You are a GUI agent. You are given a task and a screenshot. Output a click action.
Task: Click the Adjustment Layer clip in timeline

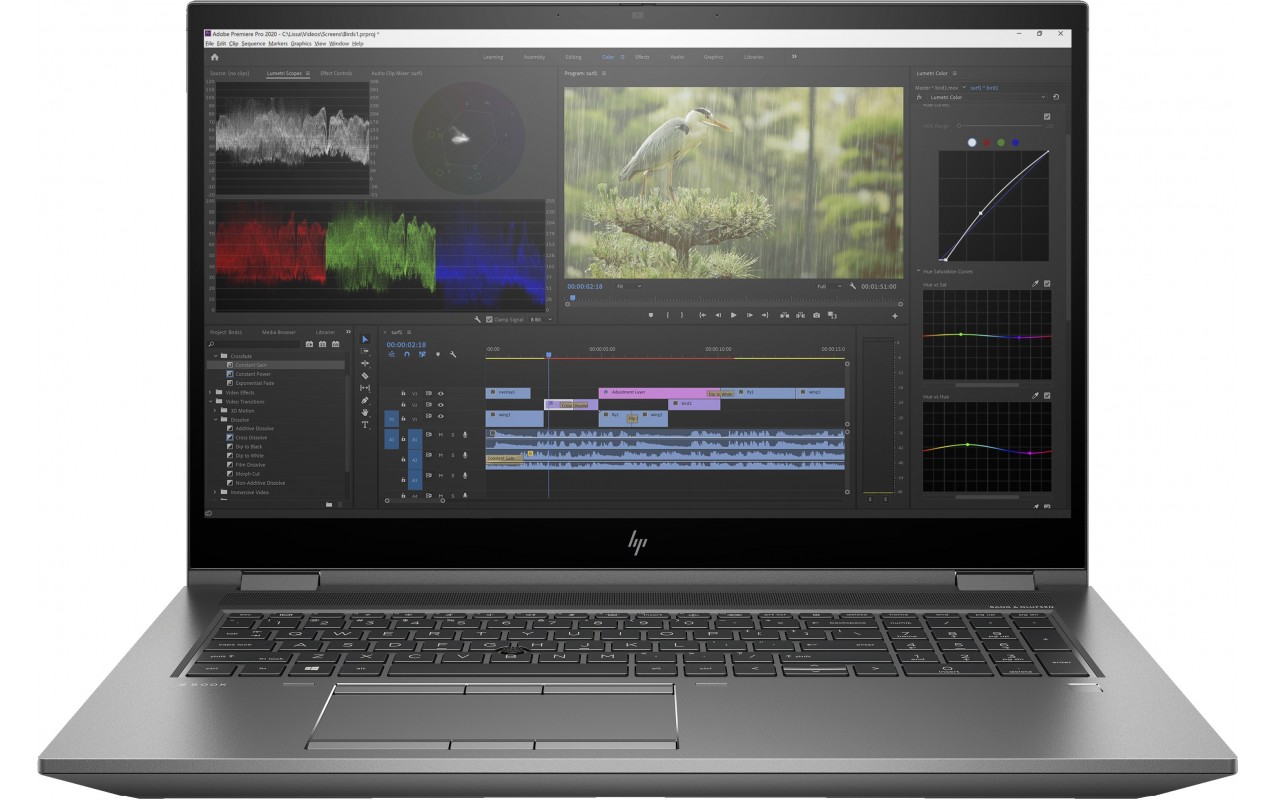click(659, 393)
